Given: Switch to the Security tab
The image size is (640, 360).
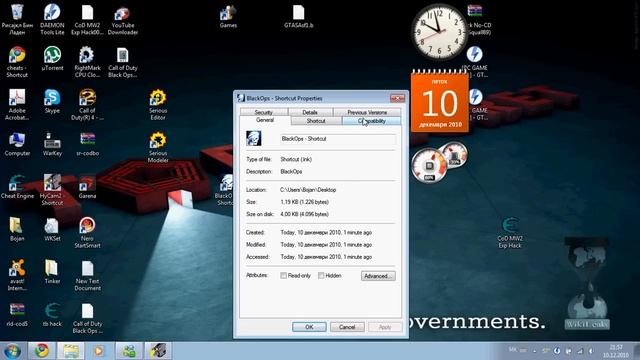Looking at the screenshot, I should point(264,112).
